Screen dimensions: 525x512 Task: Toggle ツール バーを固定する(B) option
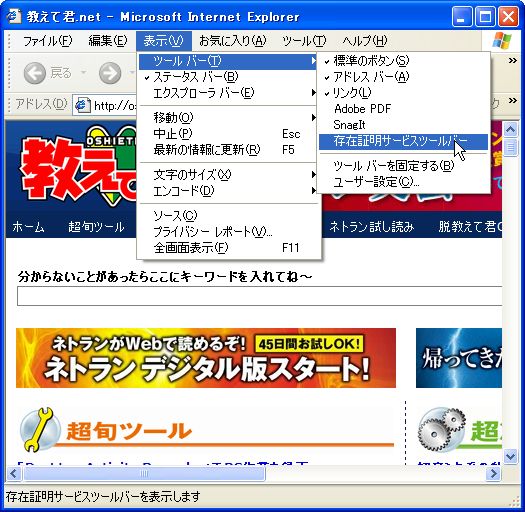point(403,166)
